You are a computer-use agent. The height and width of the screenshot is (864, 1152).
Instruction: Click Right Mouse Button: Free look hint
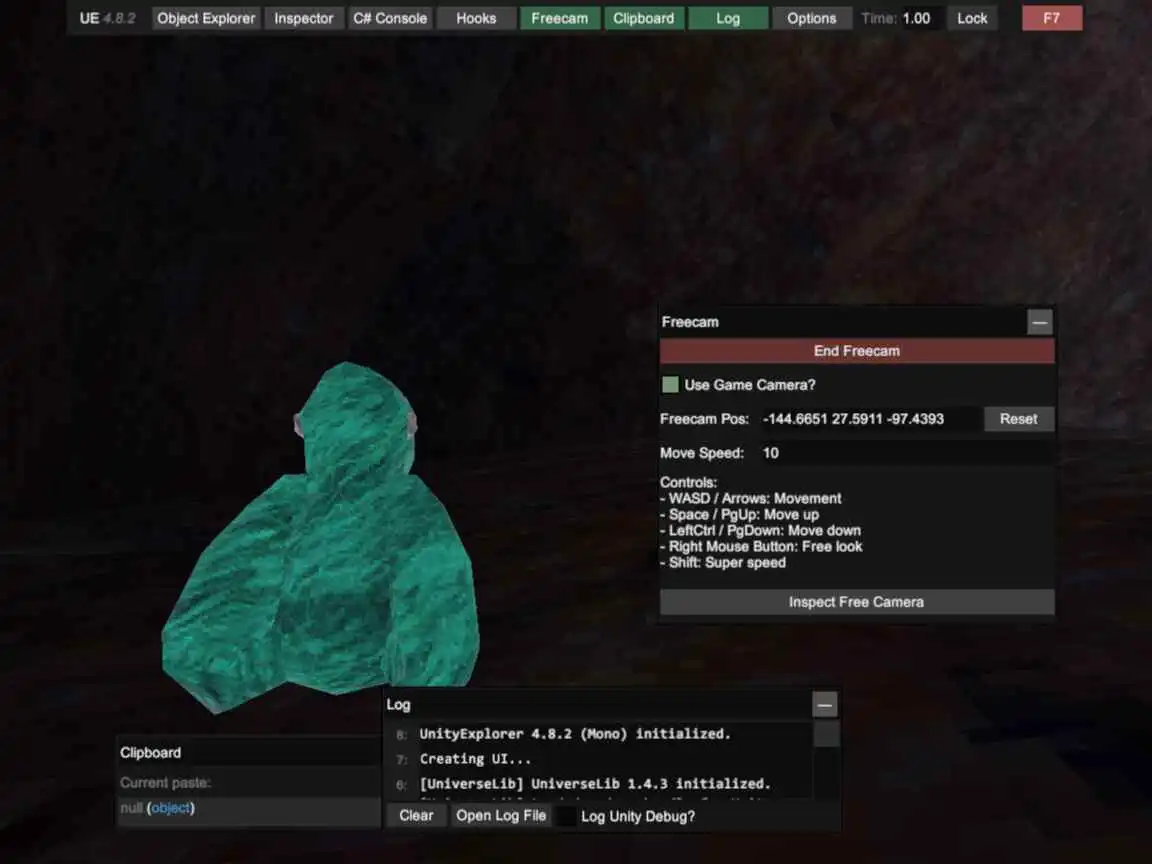(x=762, y=547)
